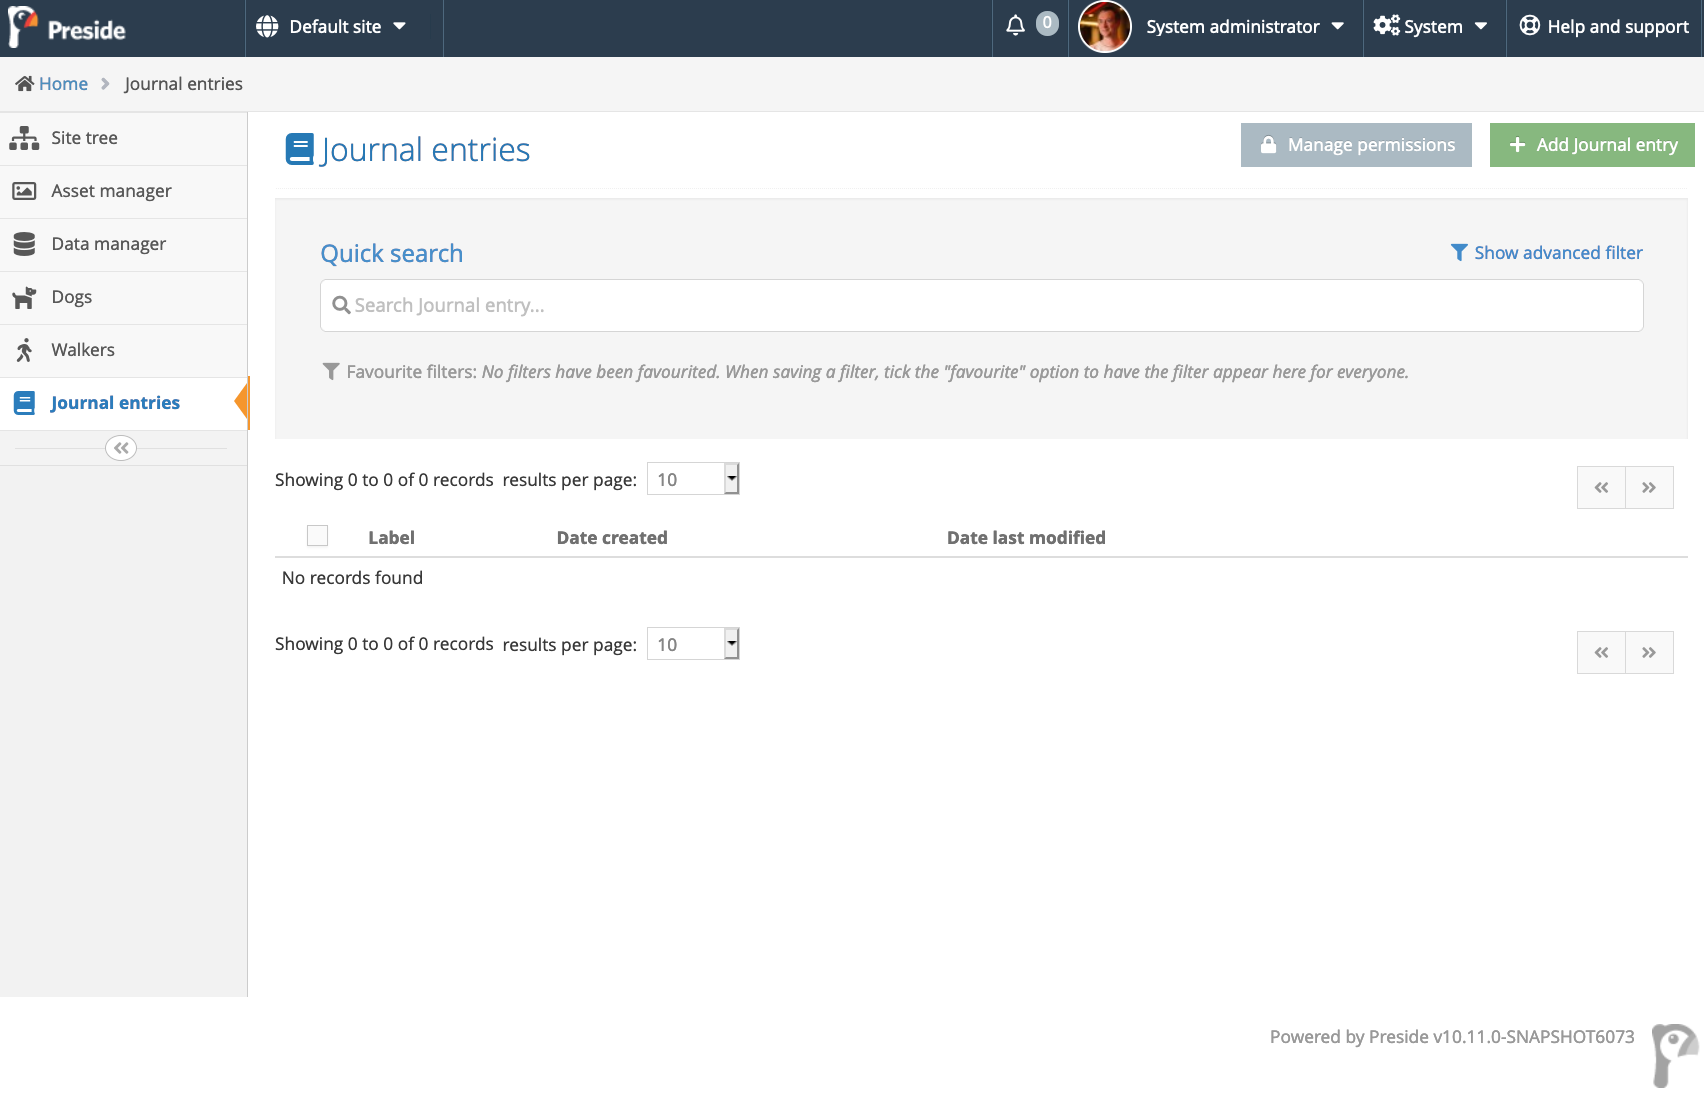Screen dimensions: 1704x1093
Task: Open the Walkers sidebar item
Action: [x=83, y=350]
